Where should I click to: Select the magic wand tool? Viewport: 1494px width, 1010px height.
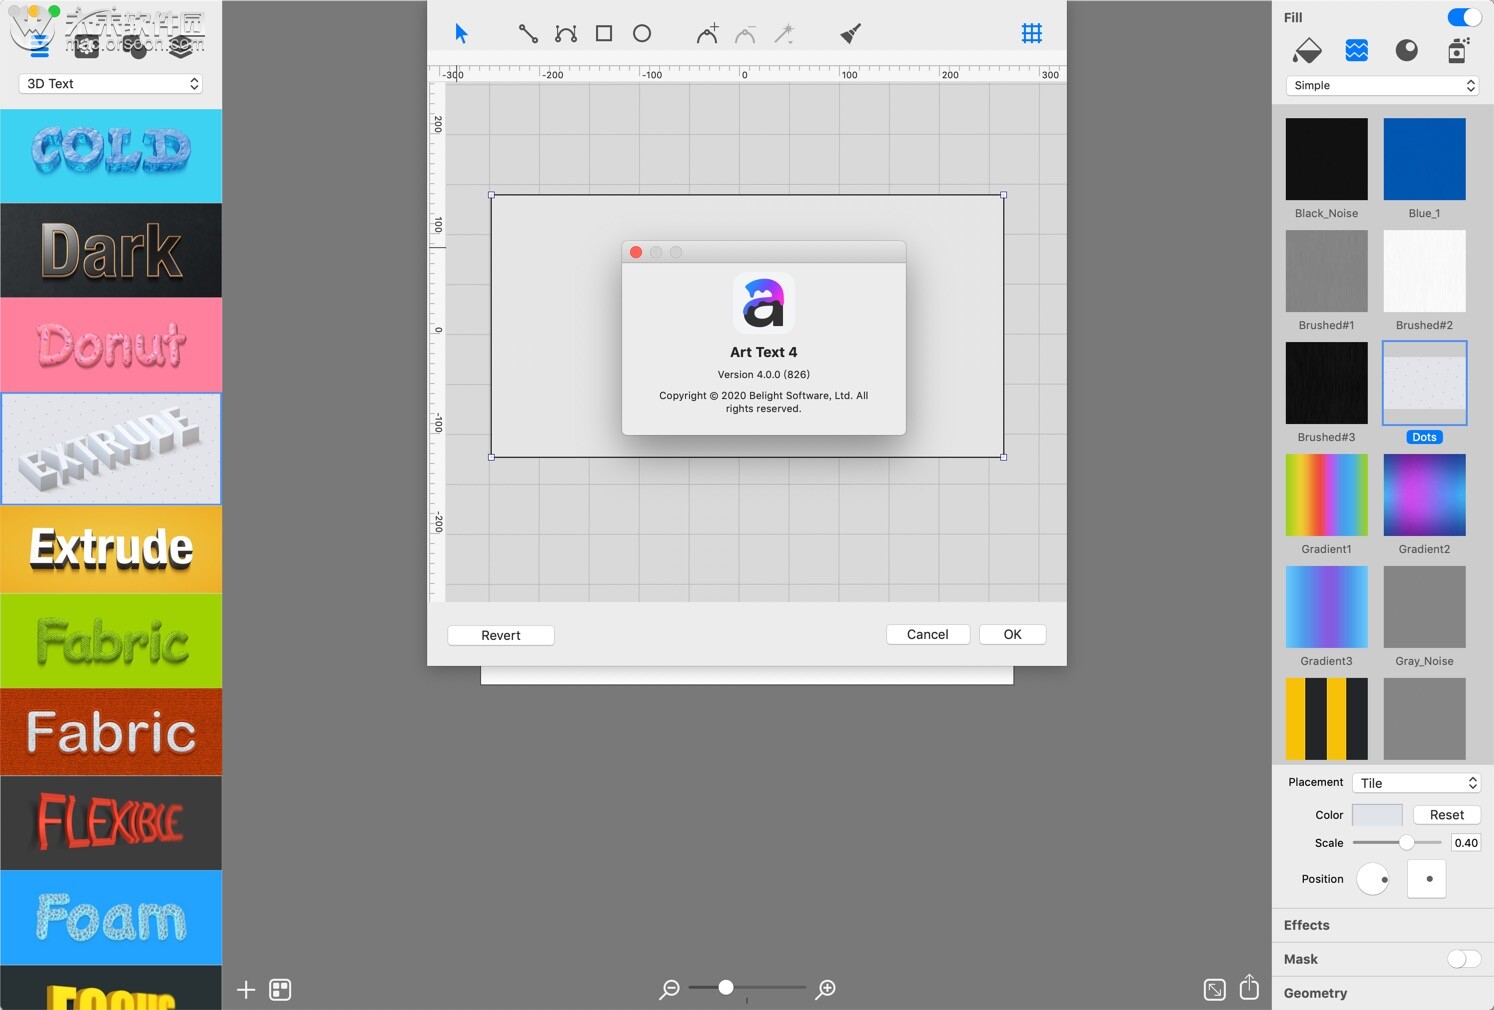coord(784,34)
